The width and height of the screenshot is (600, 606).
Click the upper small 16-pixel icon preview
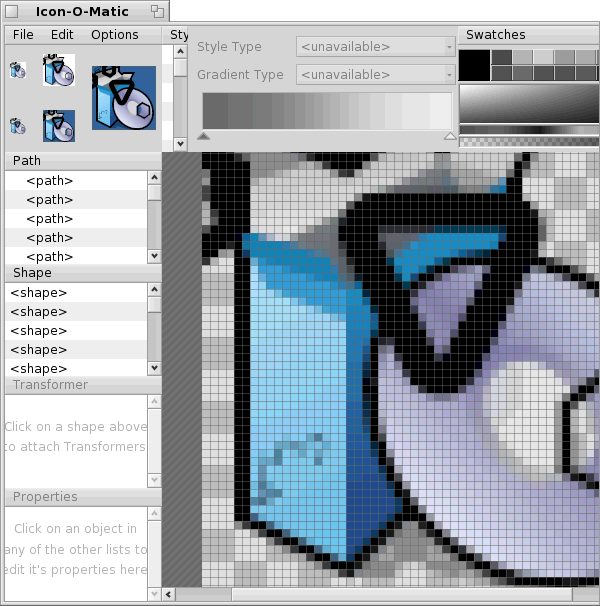17,70
